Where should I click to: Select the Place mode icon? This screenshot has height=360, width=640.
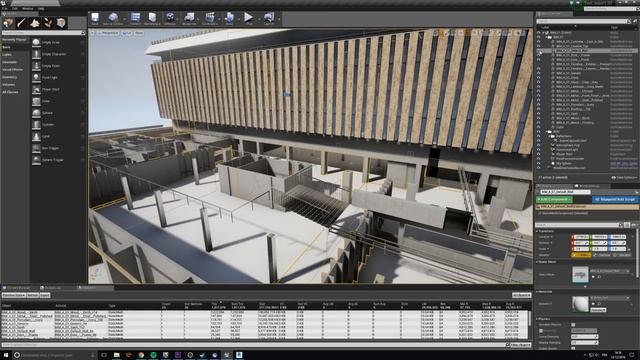[x=8, y=23]
